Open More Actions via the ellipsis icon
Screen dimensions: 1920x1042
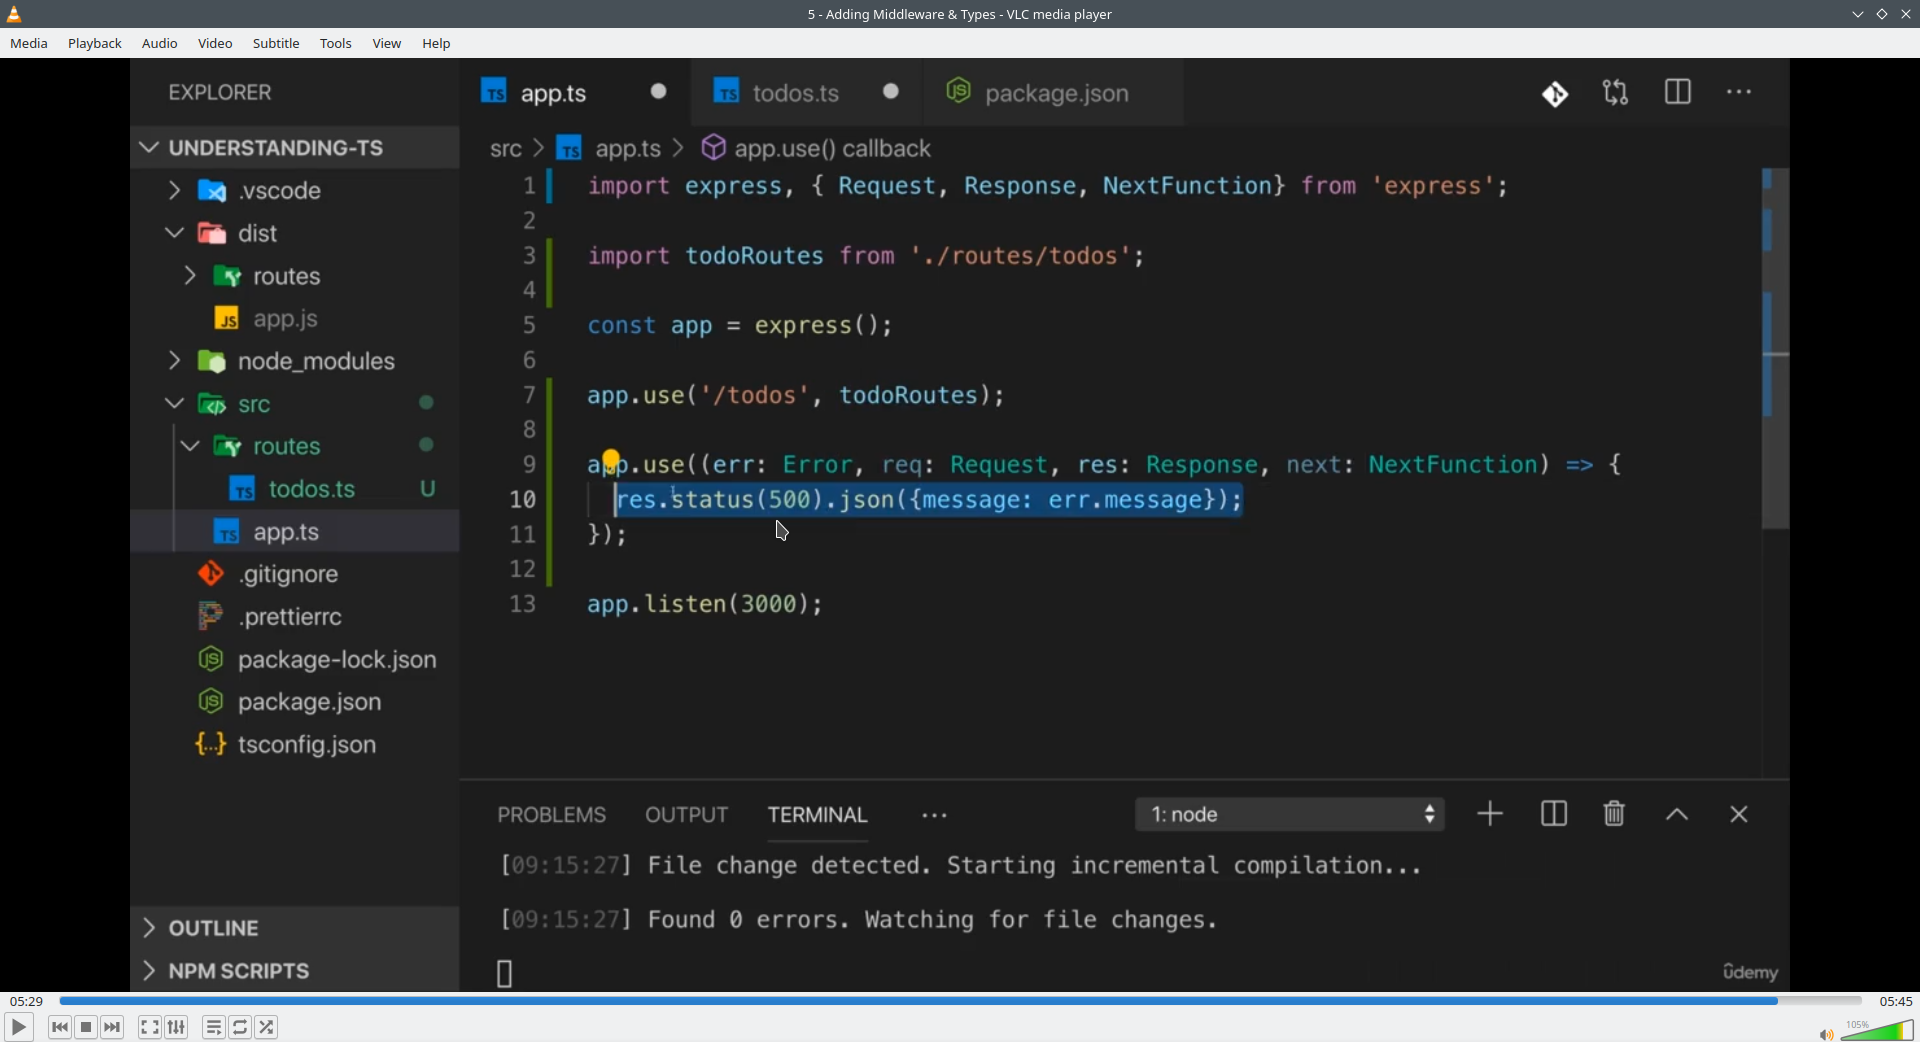[x=1740, y=91]
